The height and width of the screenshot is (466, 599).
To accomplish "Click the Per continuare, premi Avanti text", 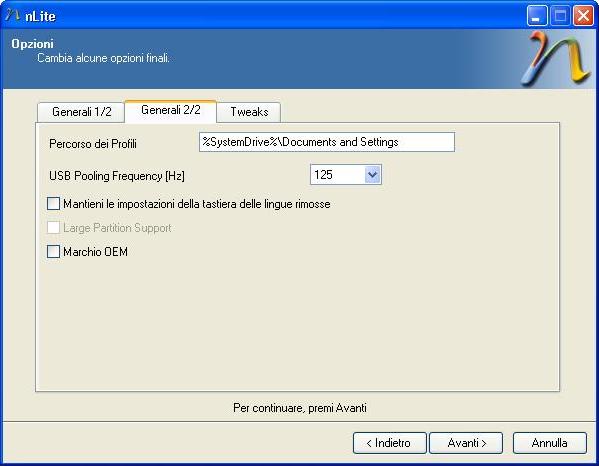I will (300, 408).
